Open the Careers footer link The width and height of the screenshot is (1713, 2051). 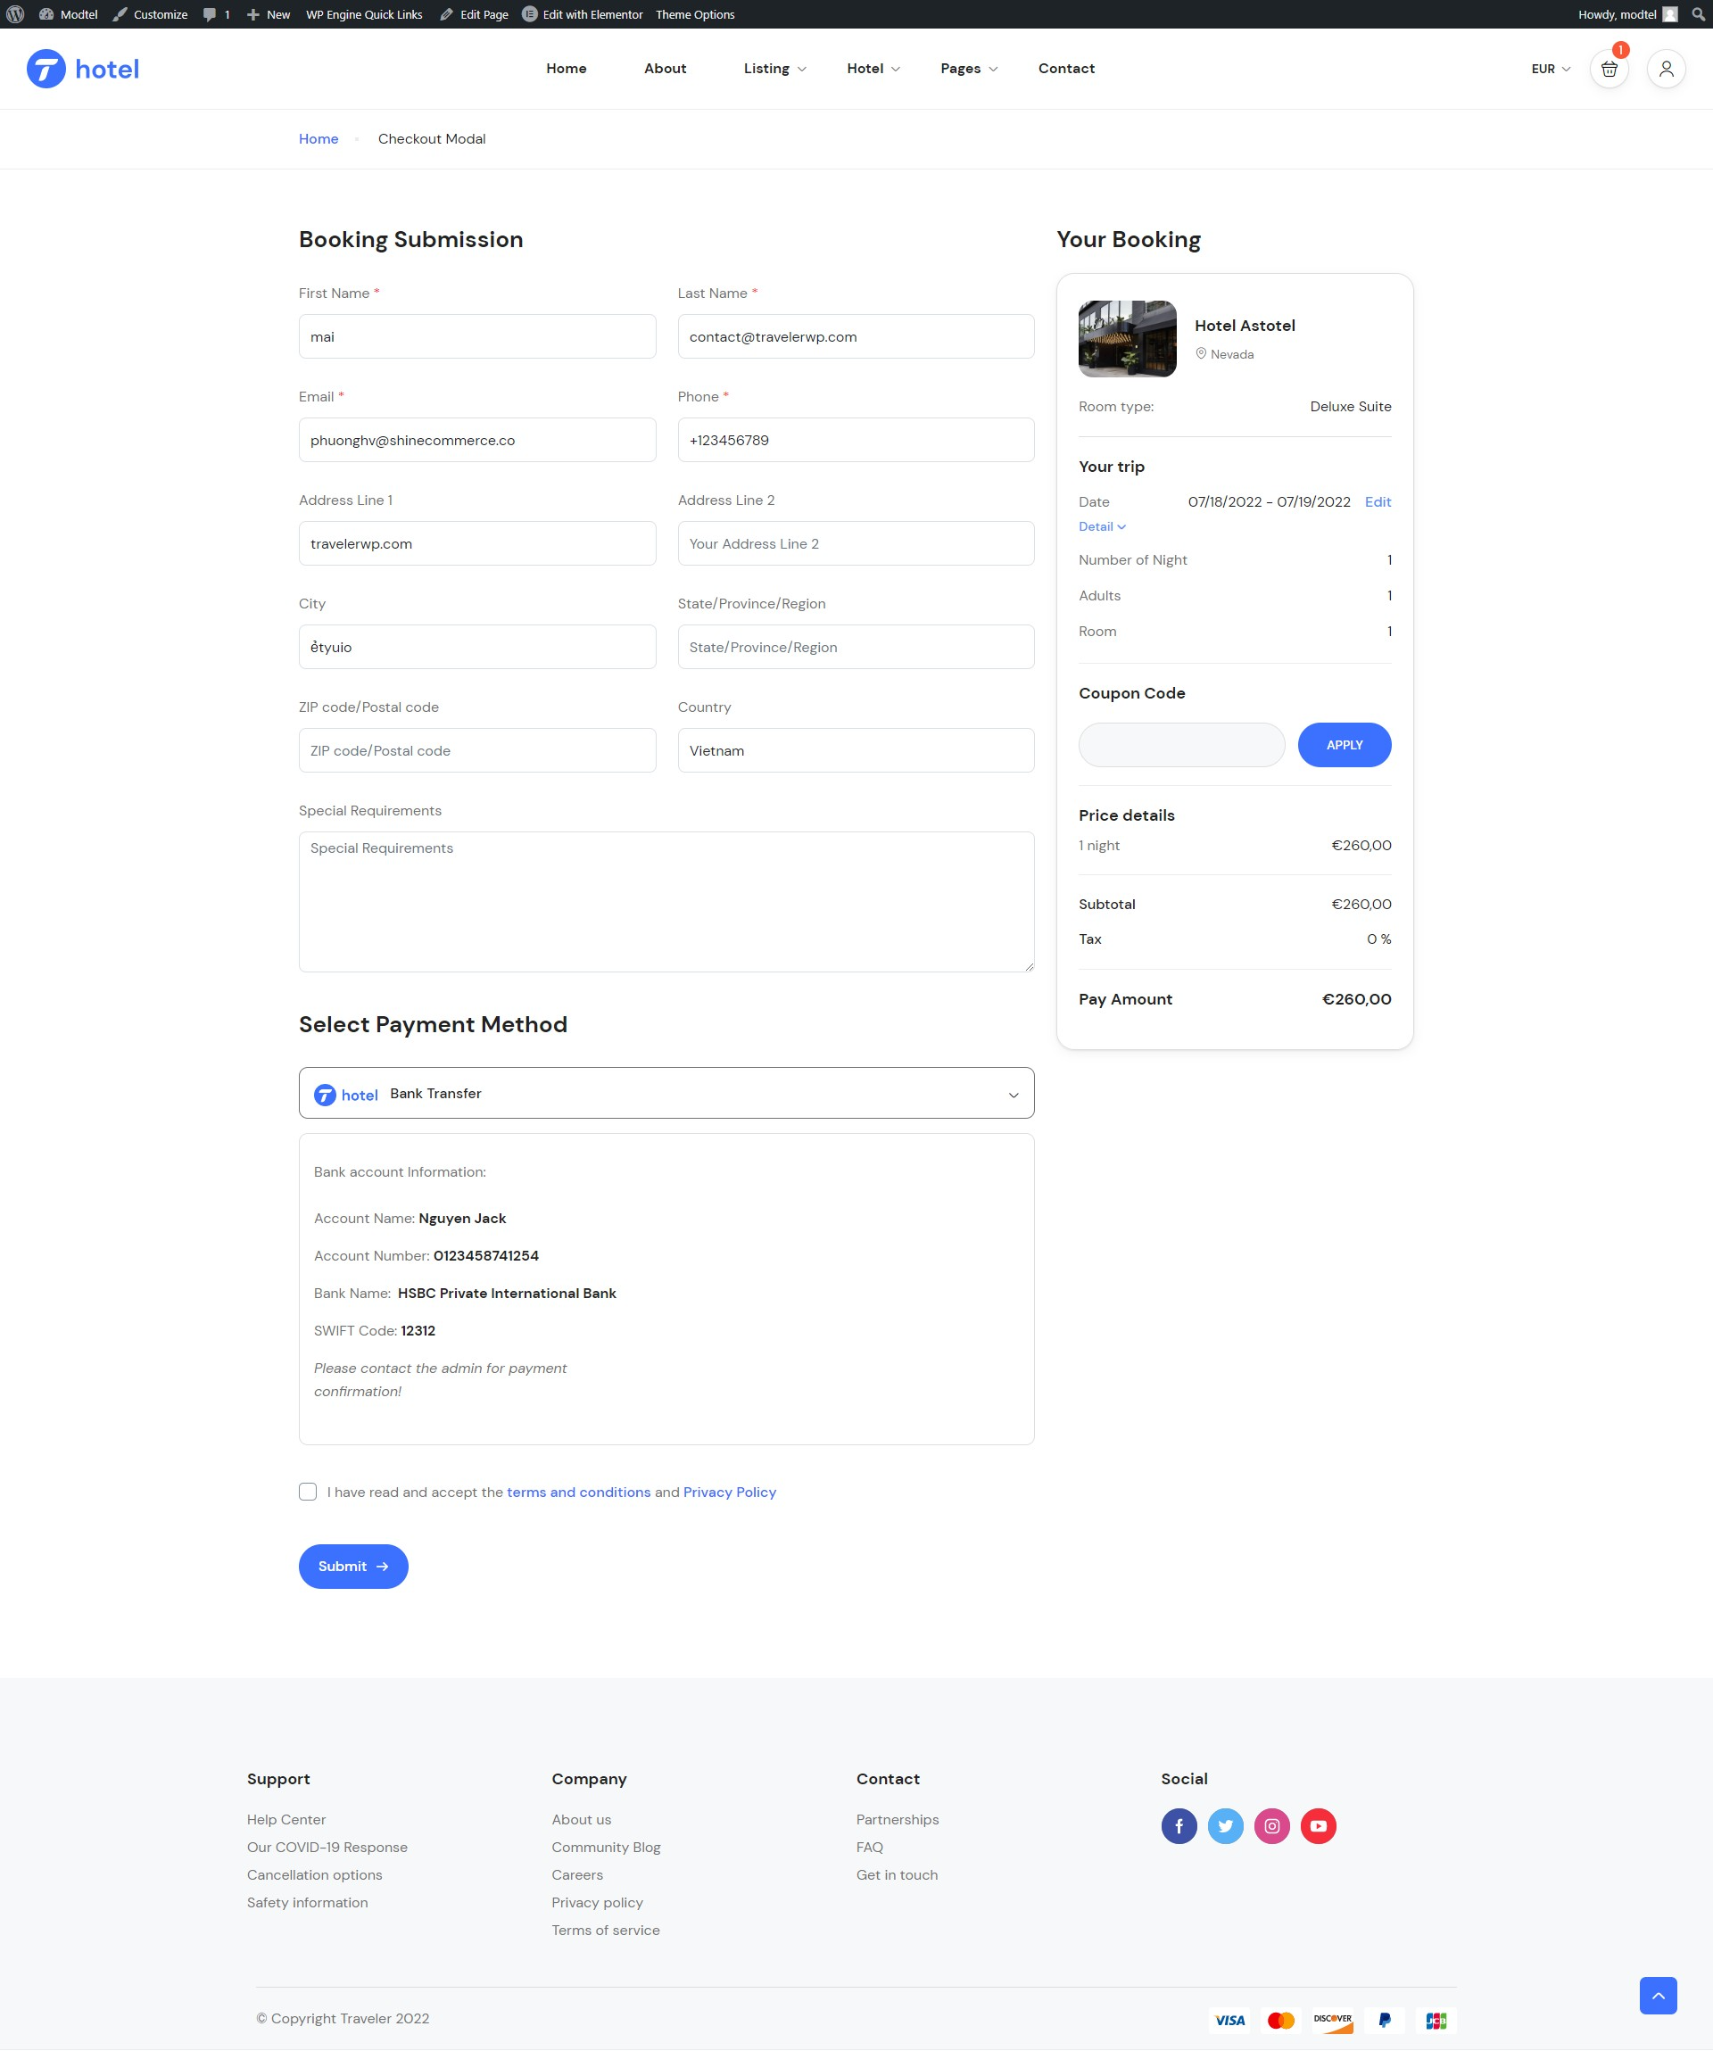(577, 1875)
